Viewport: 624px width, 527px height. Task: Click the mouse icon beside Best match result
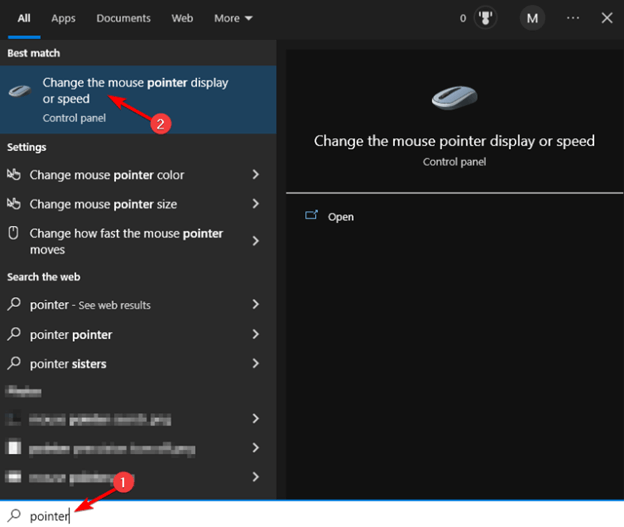pyautogui.click(x=20, y=91)
